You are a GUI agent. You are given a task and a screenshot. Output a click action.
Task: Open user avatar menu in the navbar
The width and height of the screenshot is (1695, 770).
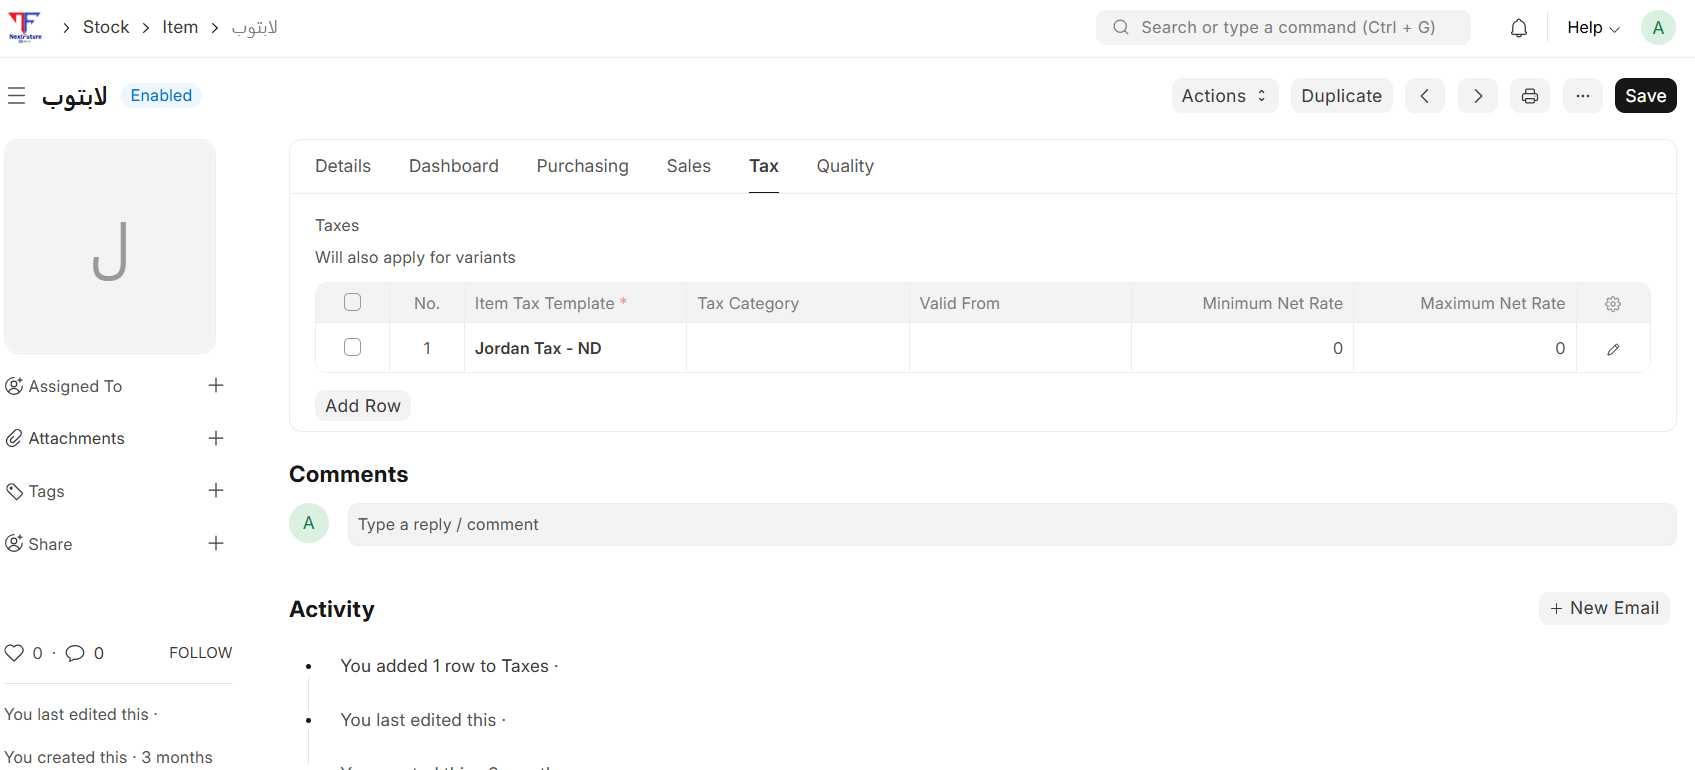1657,28
